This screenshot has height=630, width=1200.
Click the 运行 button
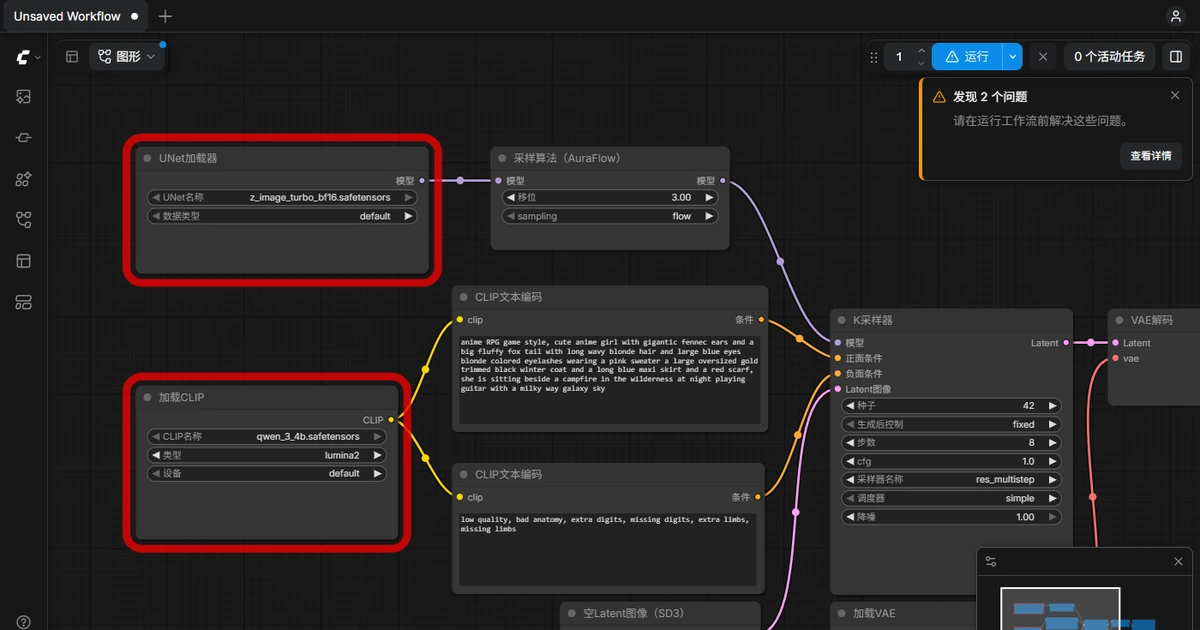coord(967,57)
